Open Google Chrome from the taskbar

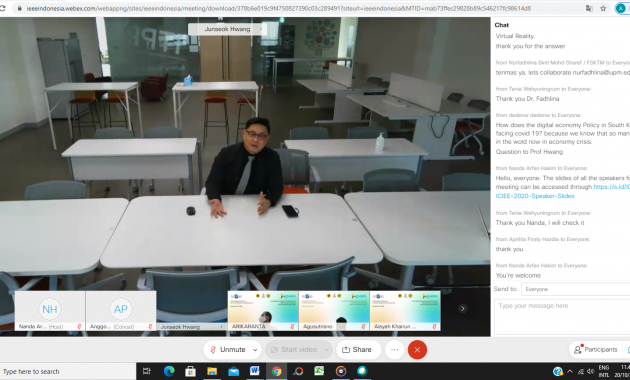click(276, 371)
